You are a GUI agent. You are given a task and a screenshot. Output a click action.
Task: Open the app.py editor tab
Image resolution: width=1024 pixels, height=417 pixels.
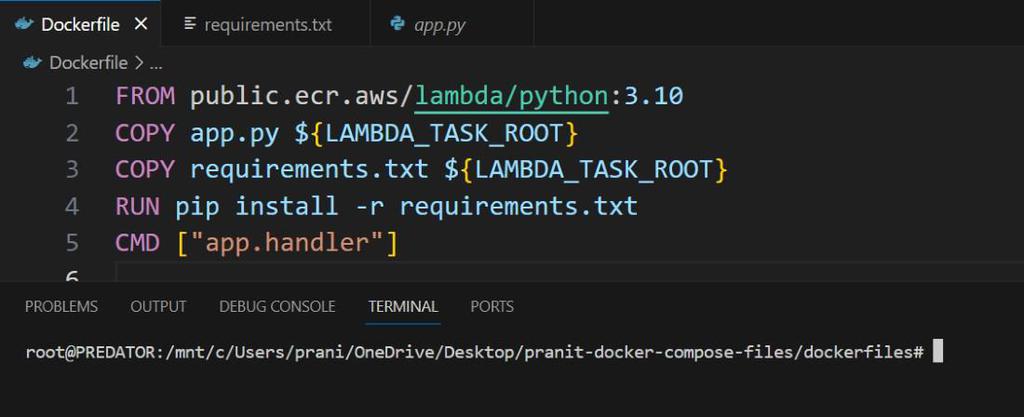point(439,24)
